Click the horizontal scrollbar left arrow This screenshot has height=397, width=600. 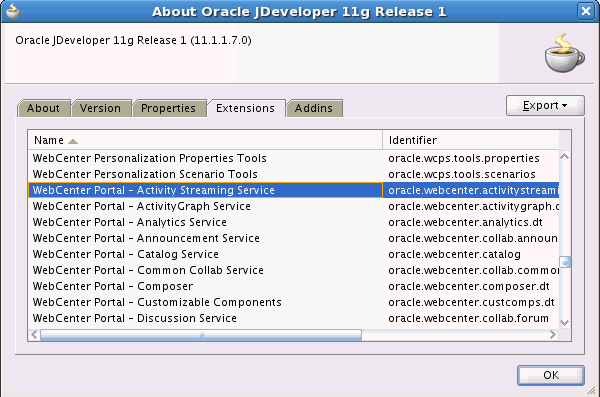coord(34,335)
